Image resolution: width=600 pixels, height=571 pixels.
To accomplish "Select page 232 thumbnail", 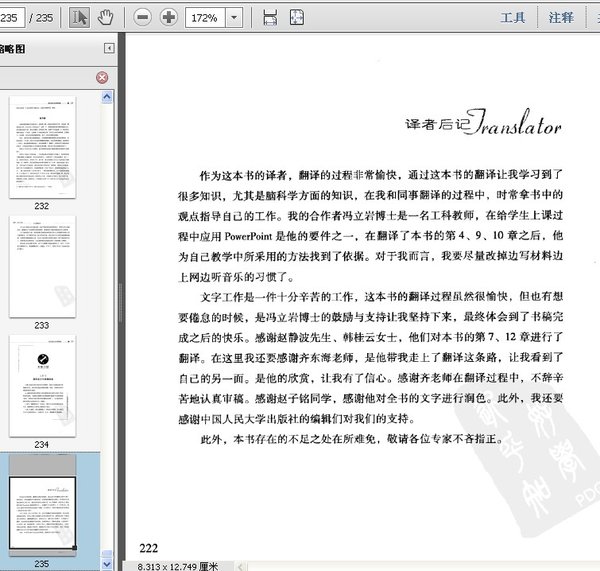I will [x=42, y=147].
